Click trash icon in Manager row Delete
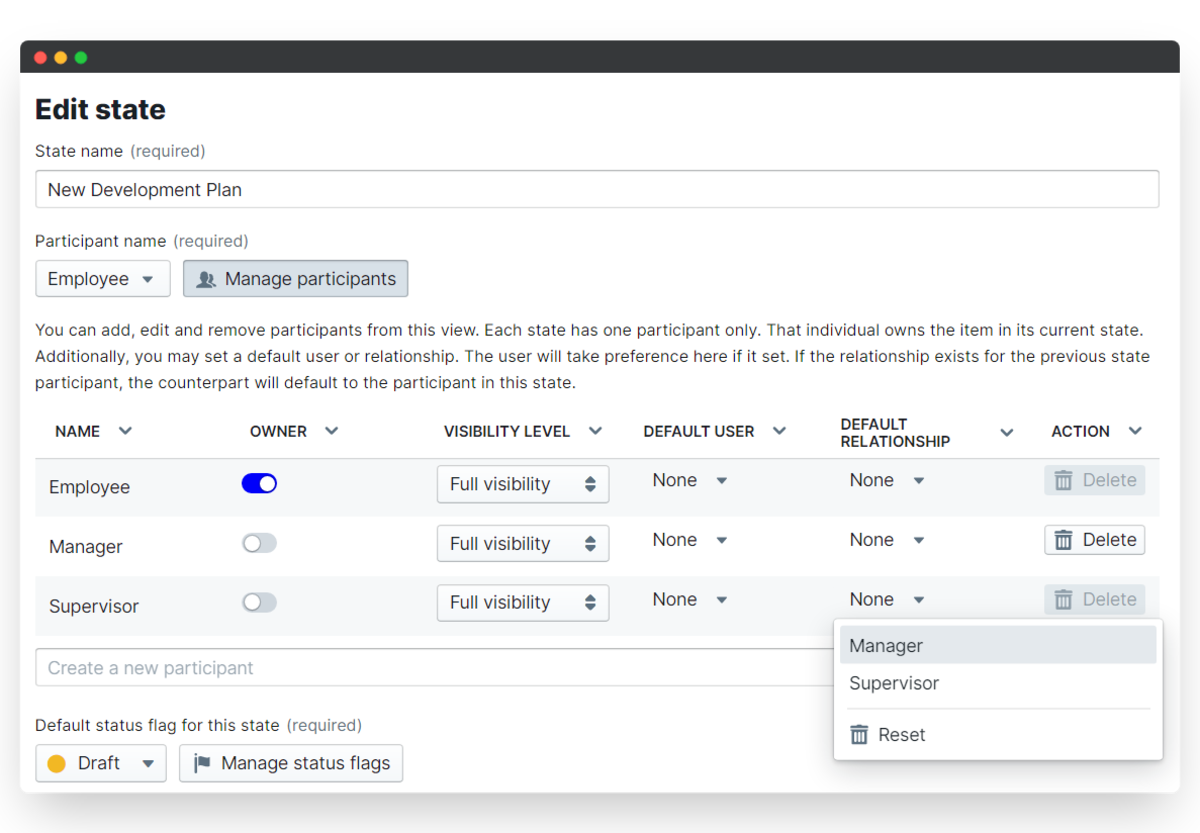Image resolution: width=1200 pixels, height=833 pixels. [x=1064, y=540]
